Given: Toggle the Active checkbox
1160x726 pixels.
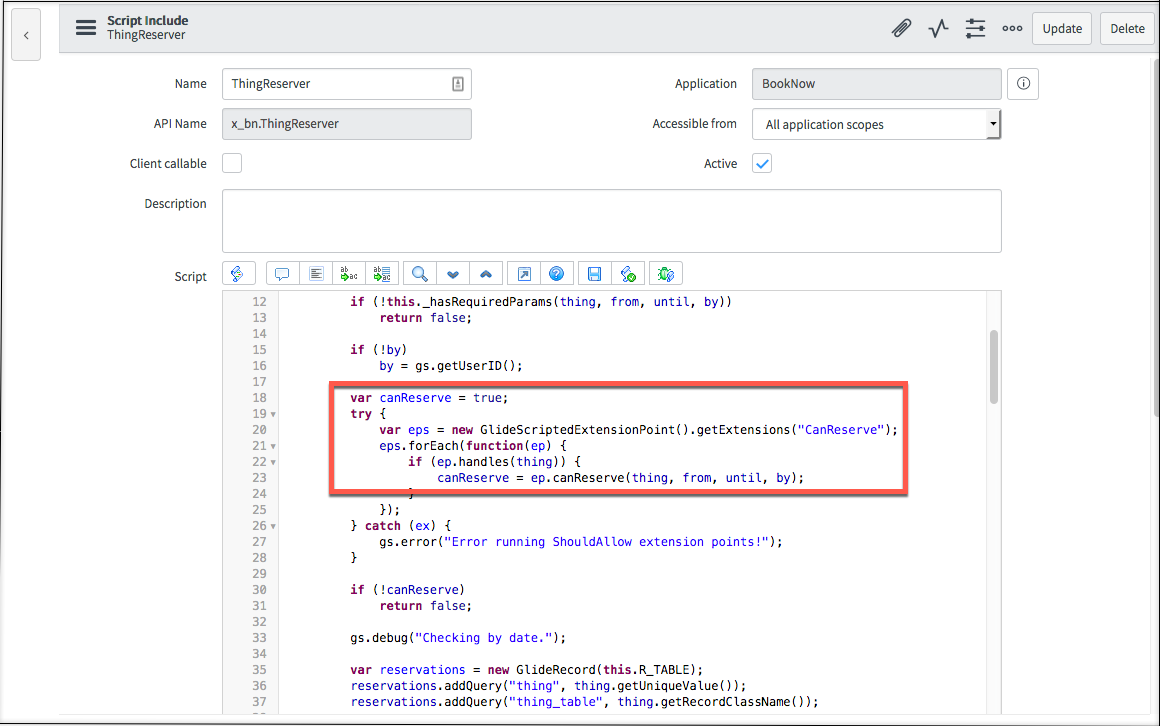Looking at the screenshot, I should coord(762,163).
